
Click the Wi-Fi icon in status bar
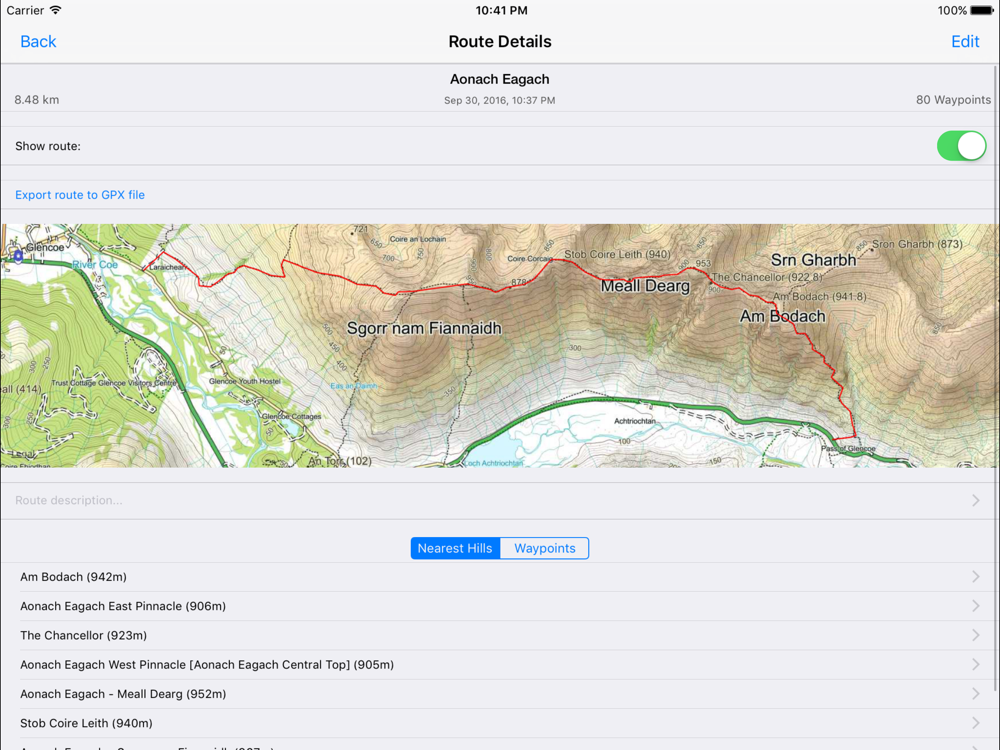tap(55, 10)
